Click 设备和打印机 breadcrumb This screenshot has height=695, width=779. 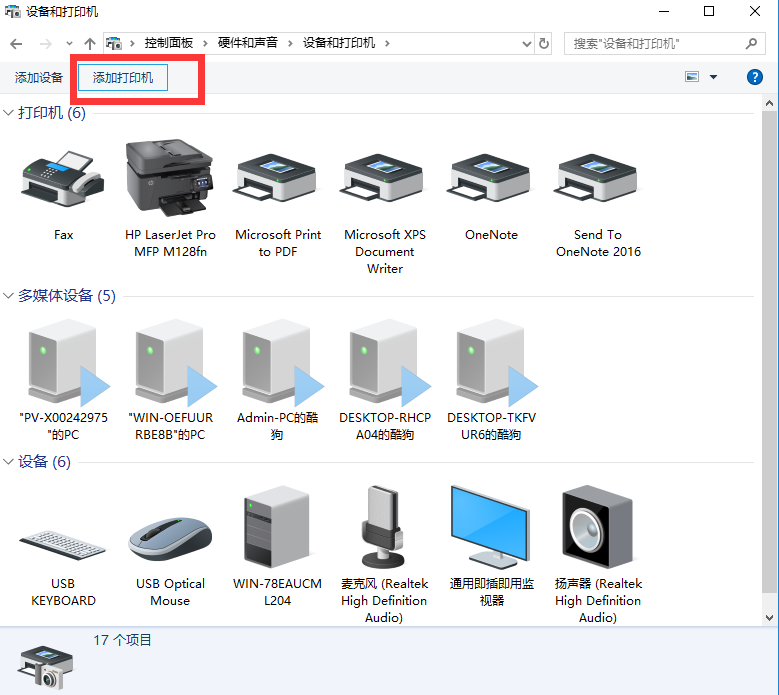coord(339,43)
